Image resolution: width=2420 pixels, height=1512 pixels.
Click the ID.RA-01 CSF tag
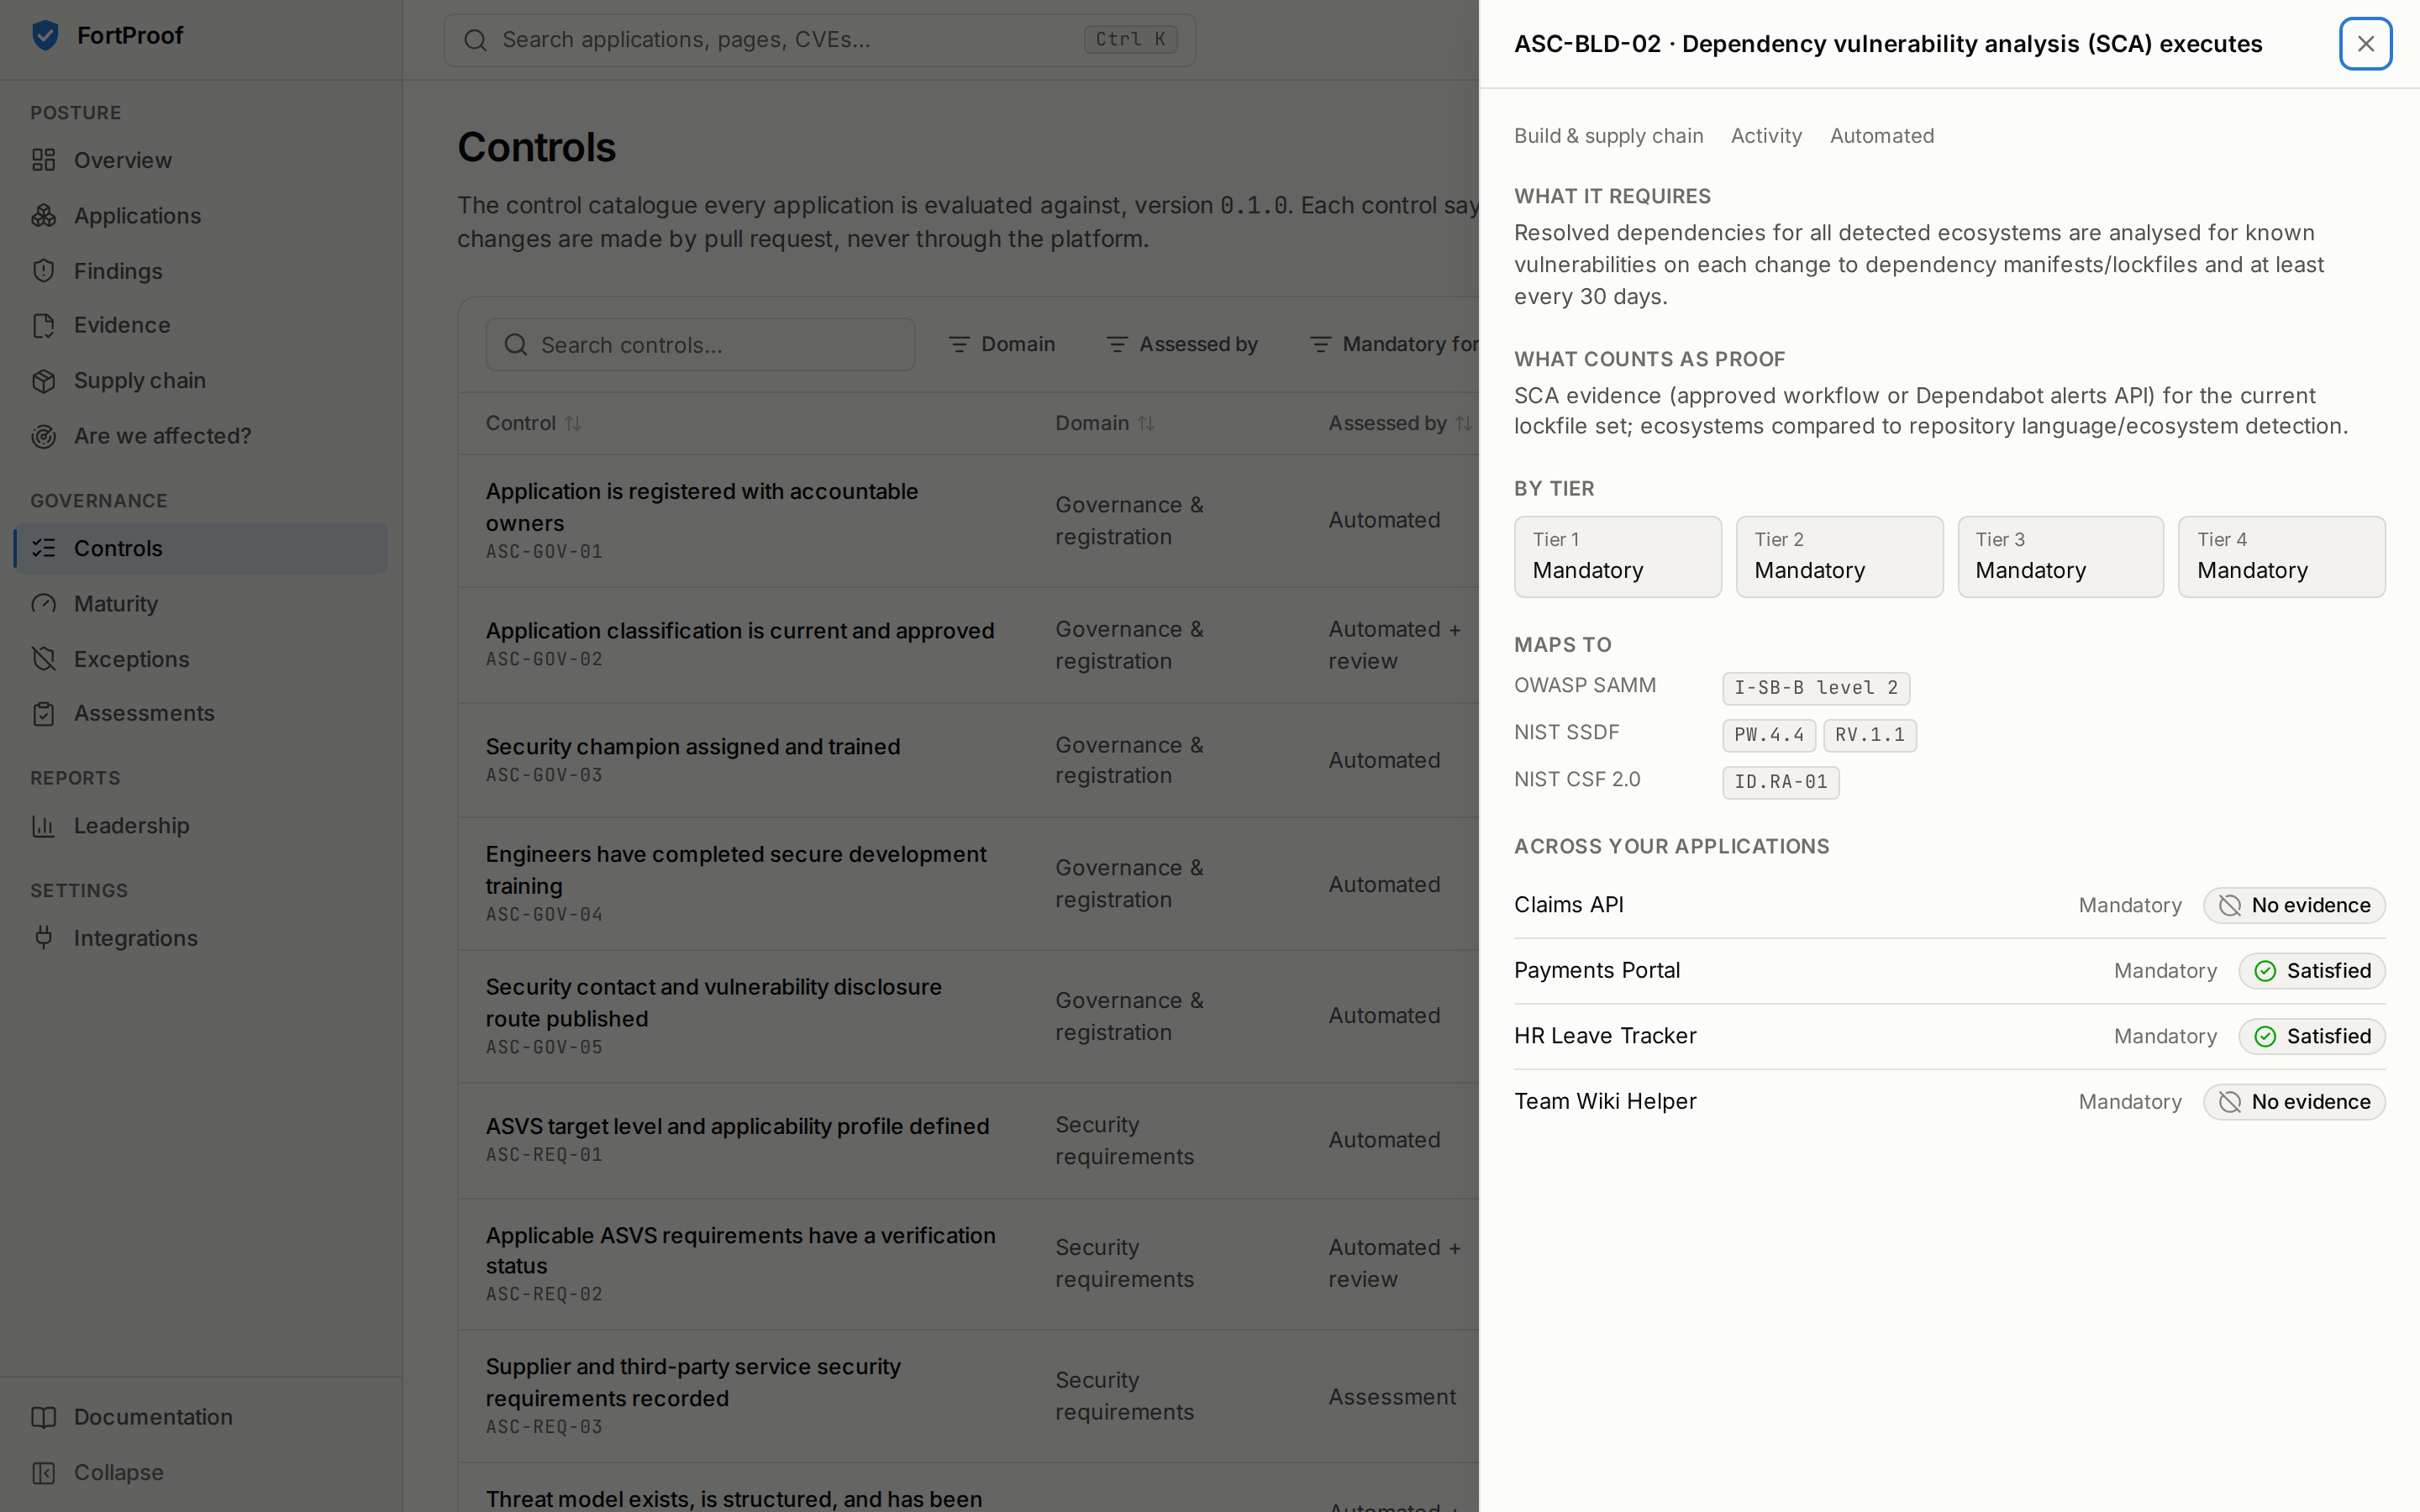[1780, 782]
